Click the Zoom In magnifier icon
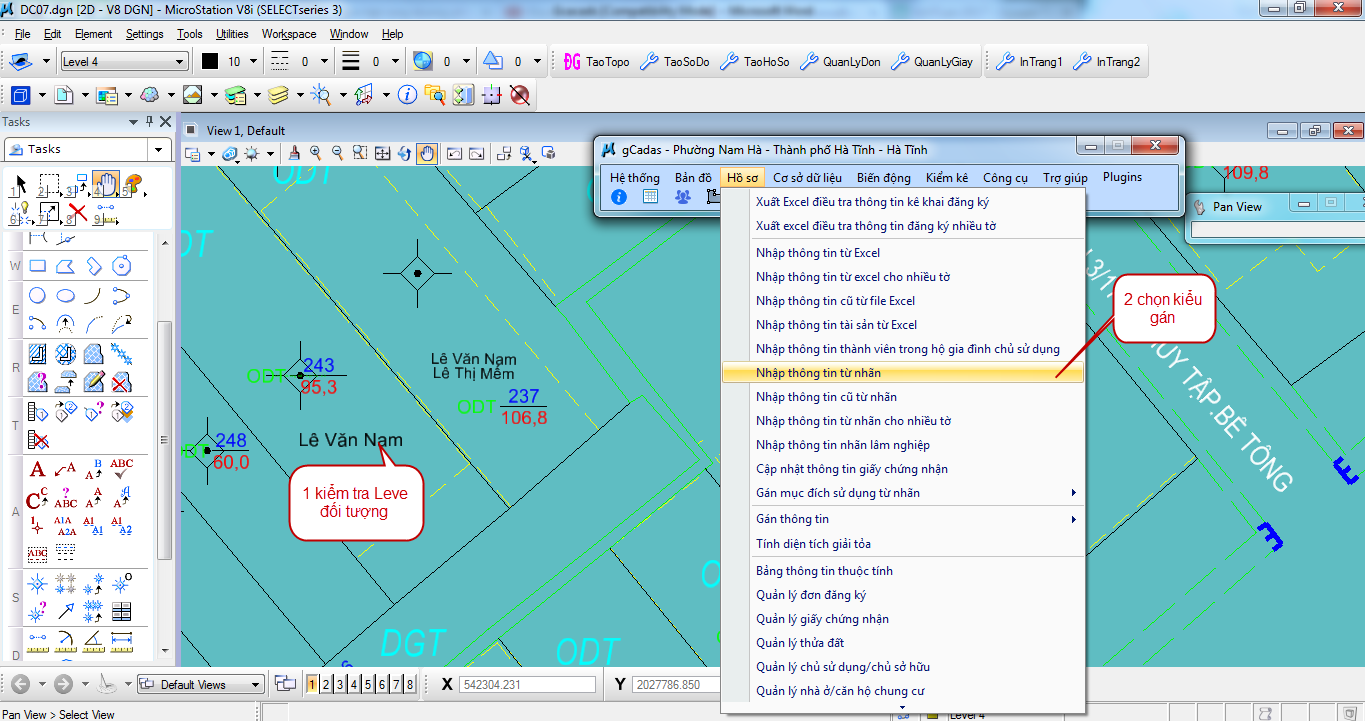Viewport: 1365px width, 721px height. pos(316,153)
